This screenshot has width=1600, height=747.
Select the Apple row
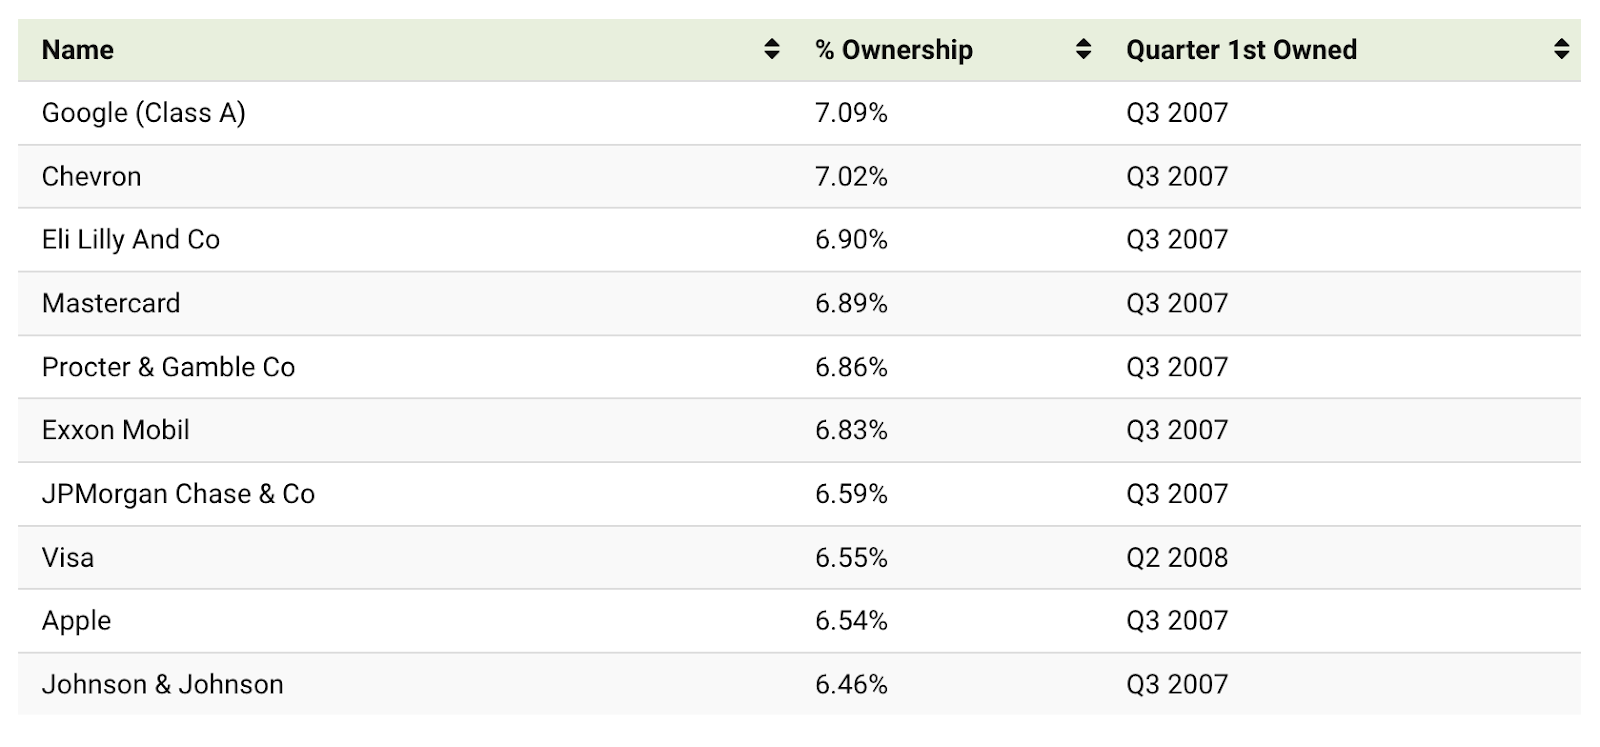pos(76,620)
